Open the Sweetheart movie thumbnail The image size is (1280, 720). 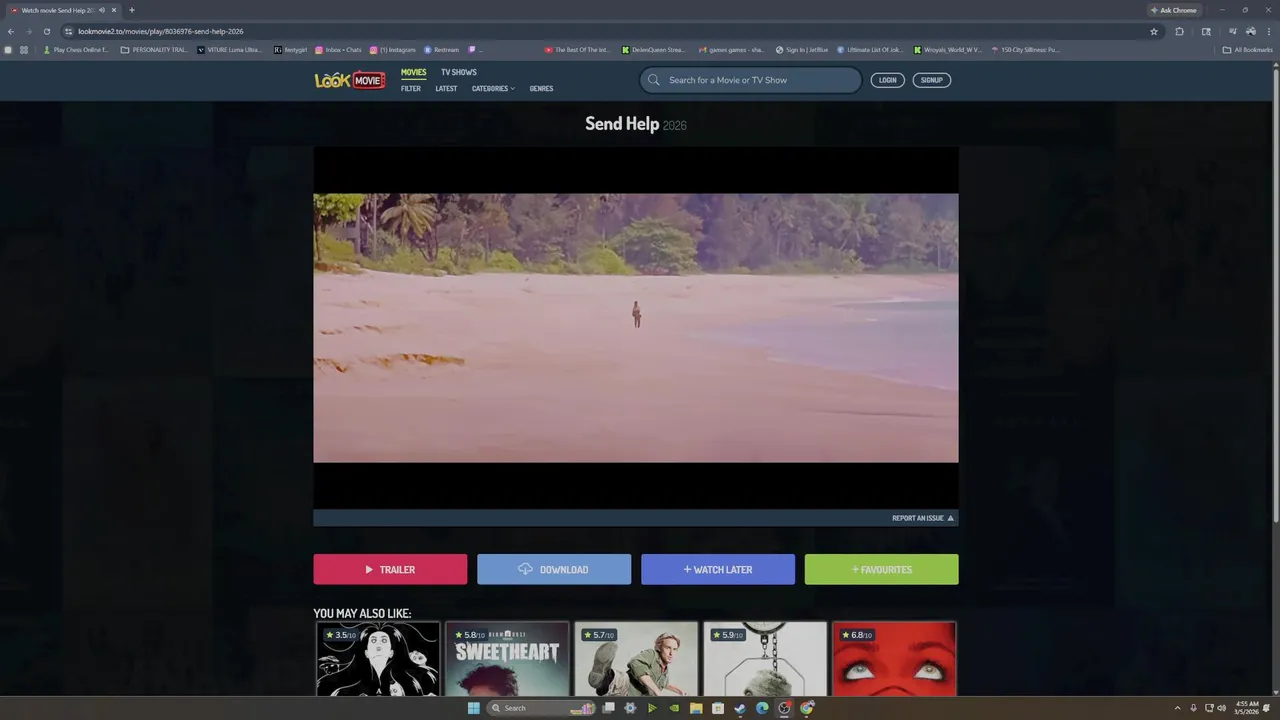(507, 659)
